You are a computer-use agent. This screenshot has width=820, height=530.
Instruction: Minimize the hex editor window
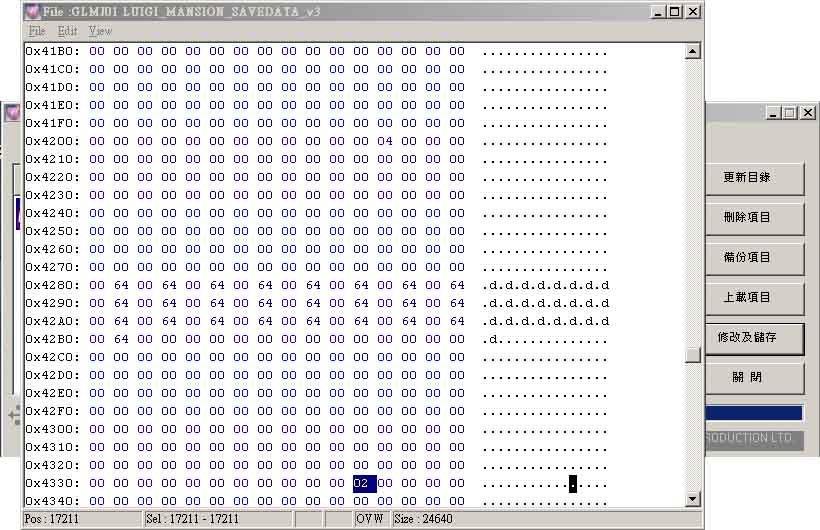pyautogui.click(x=658, y=12)
